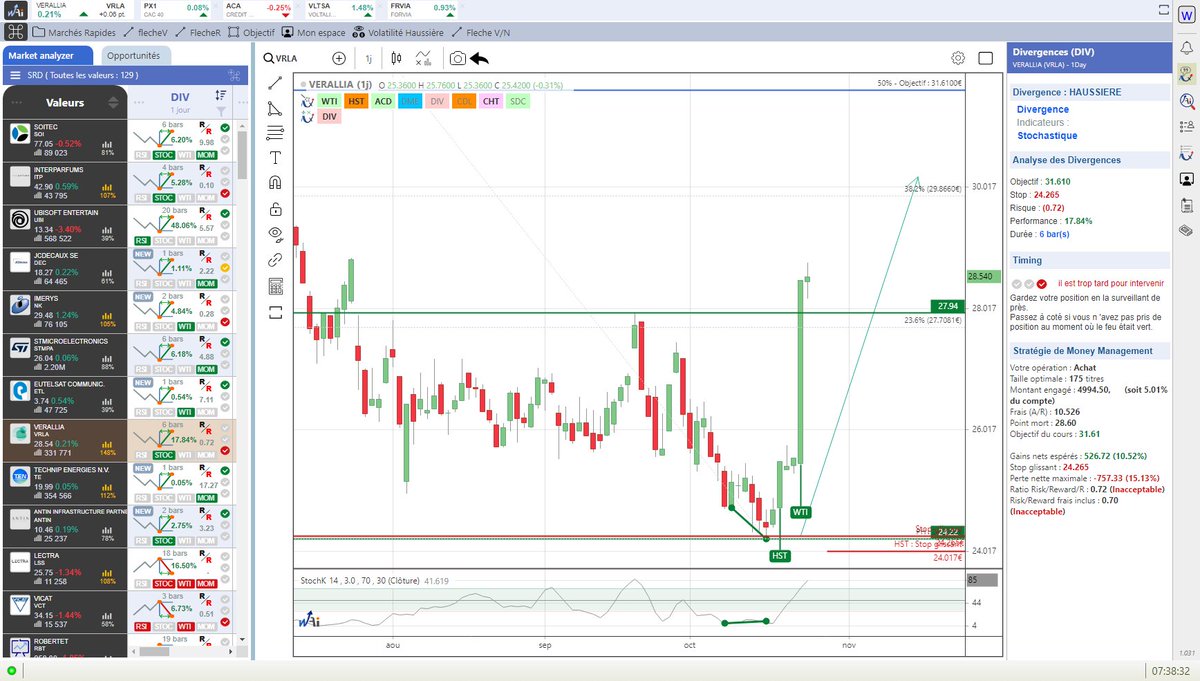Open the clipboard report sidebar icon
Image resolution: width=1200 pixels, height=681 pixels.
point(1186,205)
